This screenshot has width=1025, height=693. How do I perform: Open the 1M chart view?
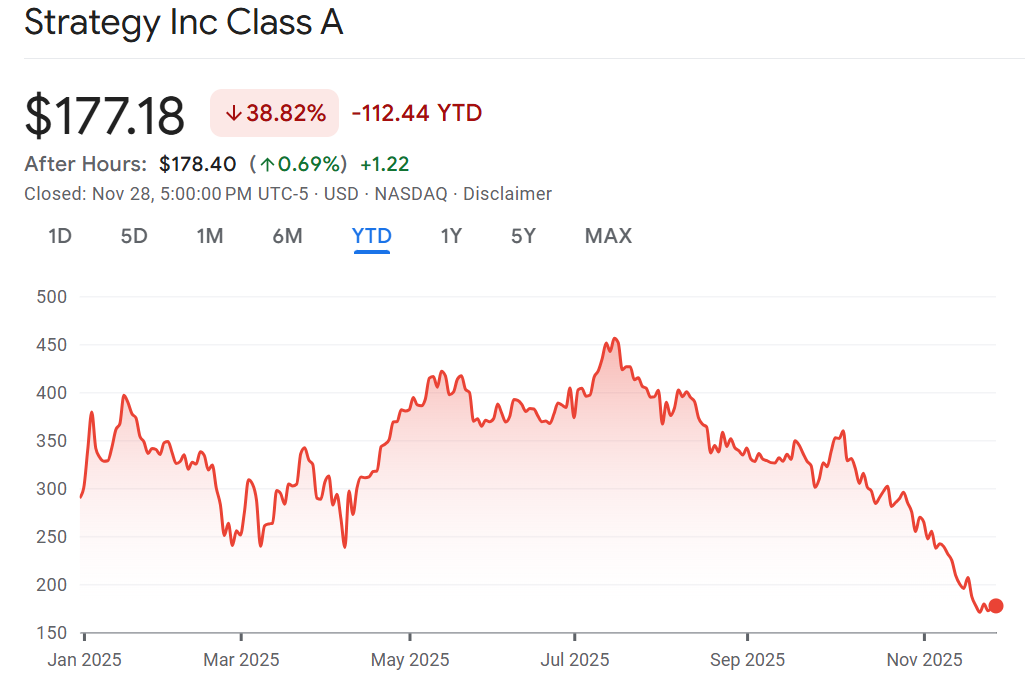[x=210, y=236]
